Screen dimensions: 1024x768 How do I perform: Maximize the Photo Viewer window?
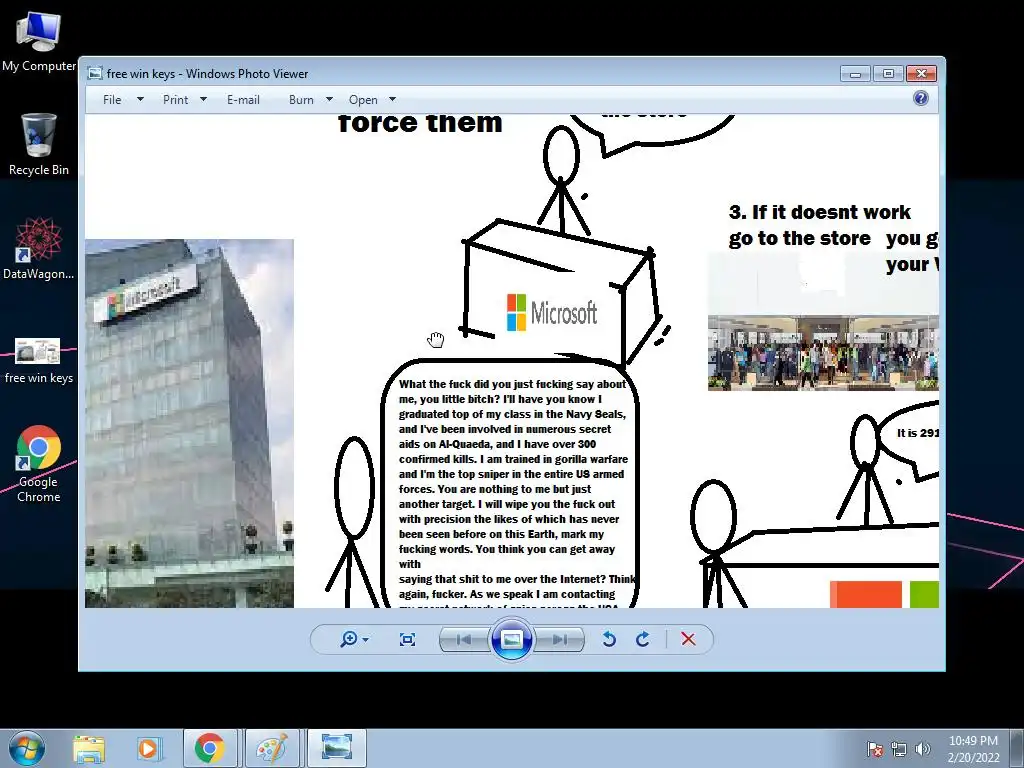[x=888, y=73]
